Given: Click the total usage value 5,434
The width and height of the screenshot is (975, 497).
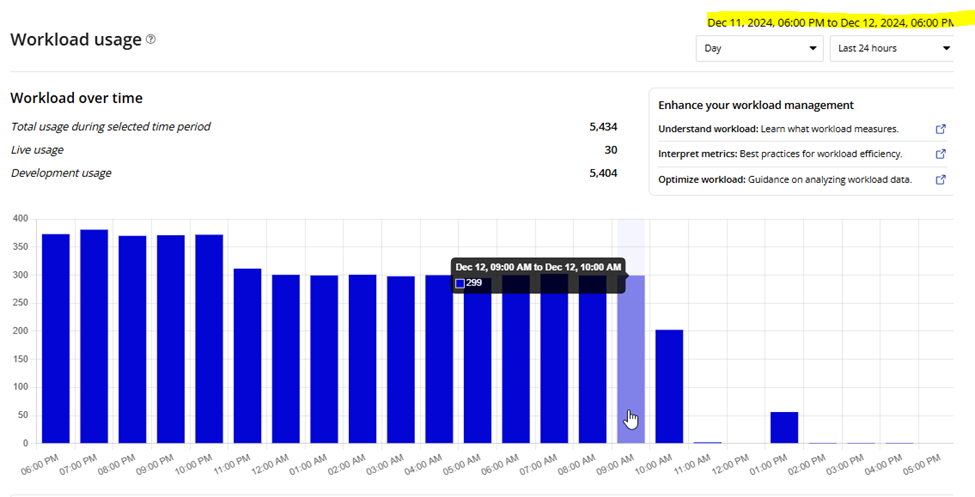Looking at the screenshot, I should click(603, 126).
